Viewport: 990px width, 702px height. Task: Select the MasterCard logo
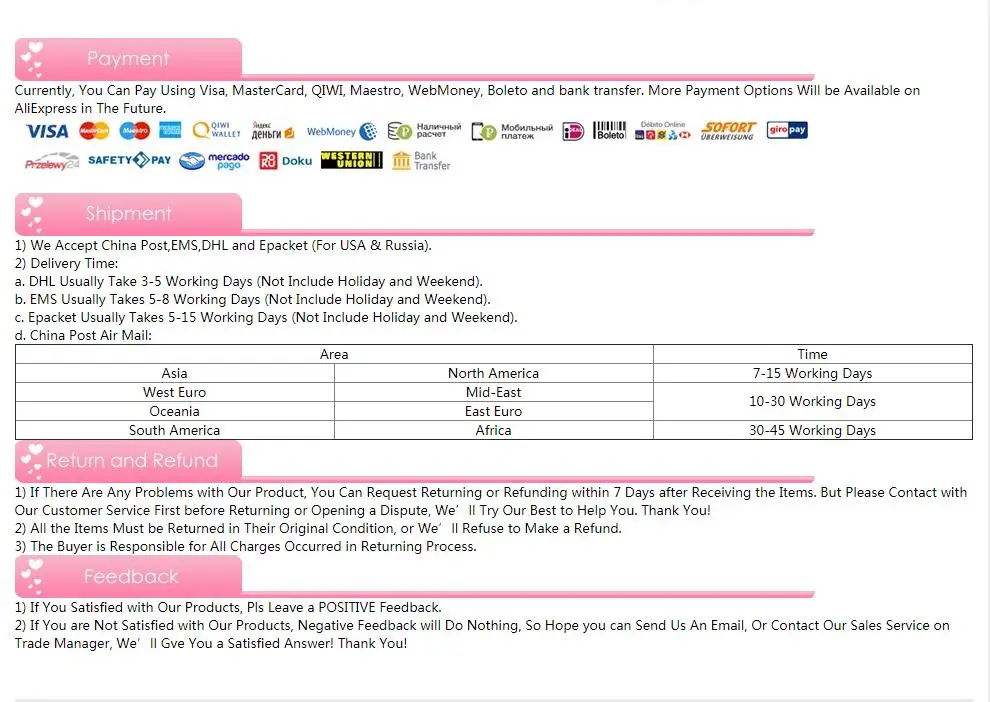tap(94, 131)
